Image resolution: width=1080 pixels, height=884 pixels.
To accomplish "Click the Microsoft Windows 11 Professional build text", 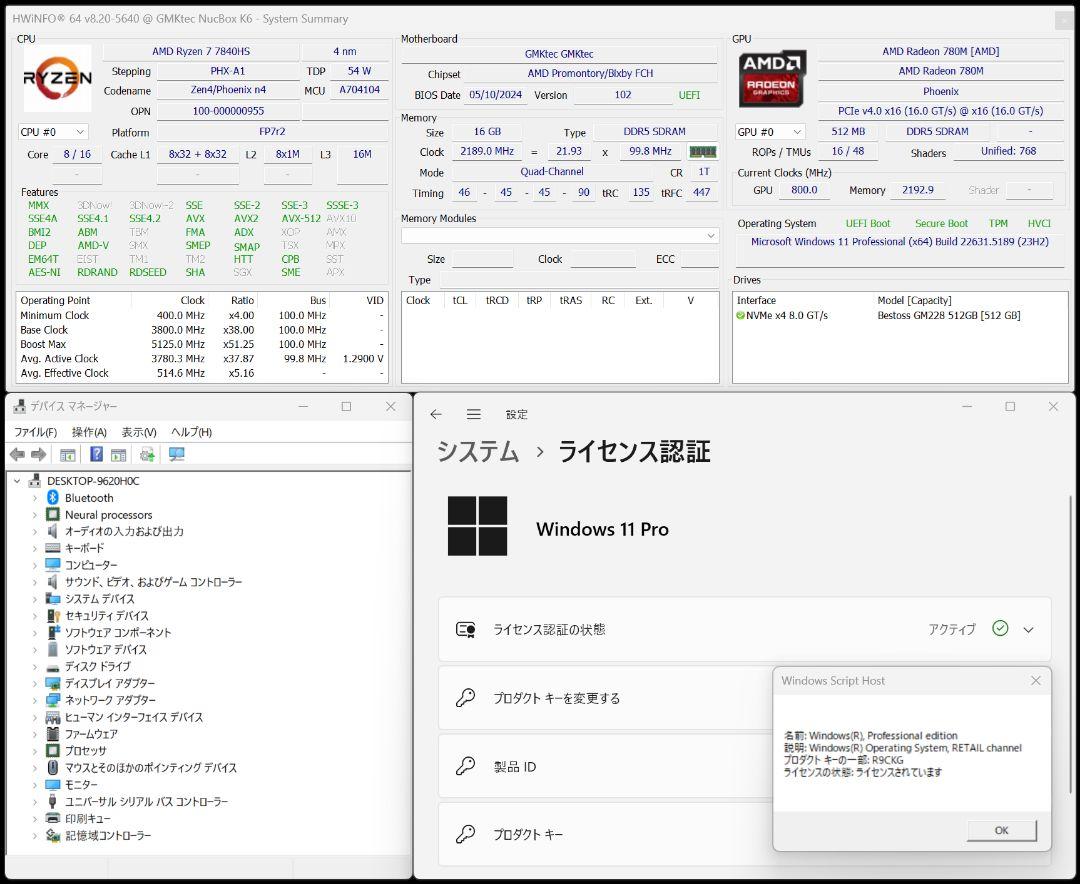I will click(x=900, y=242).
